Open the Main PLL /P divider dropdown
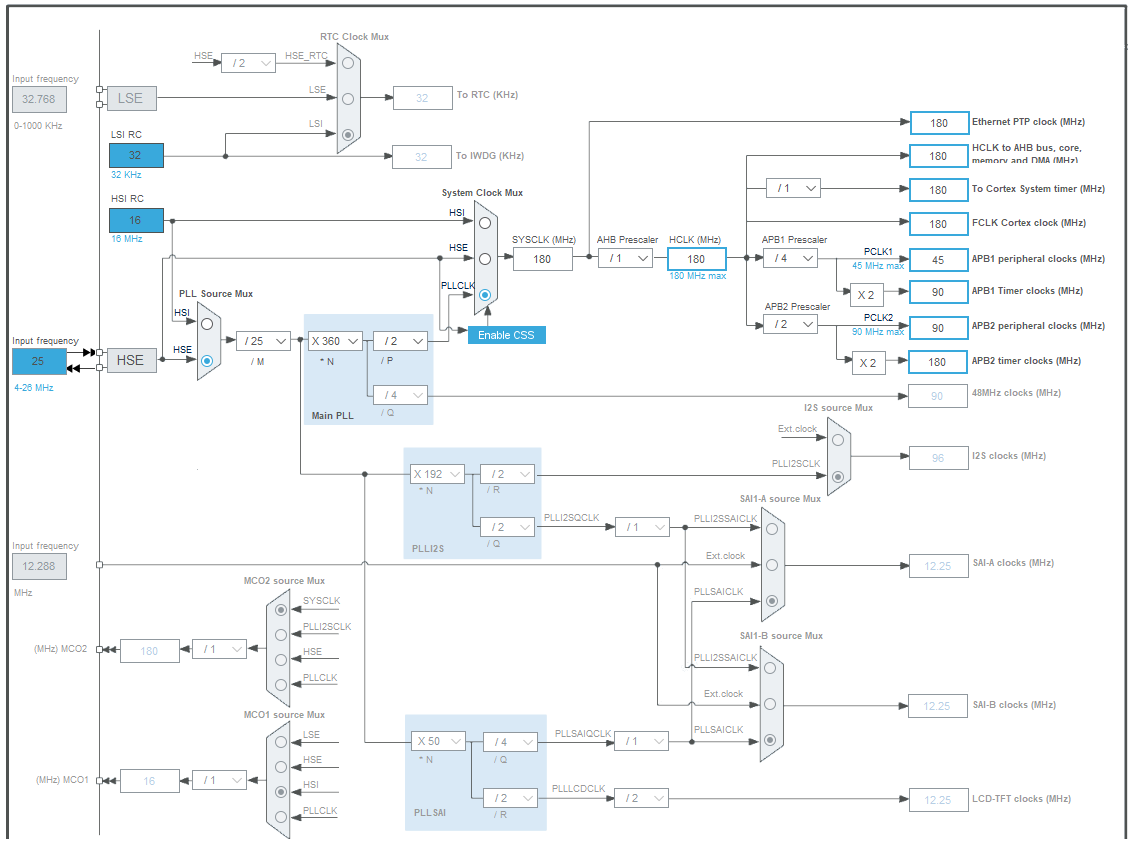 click(400, 341)
